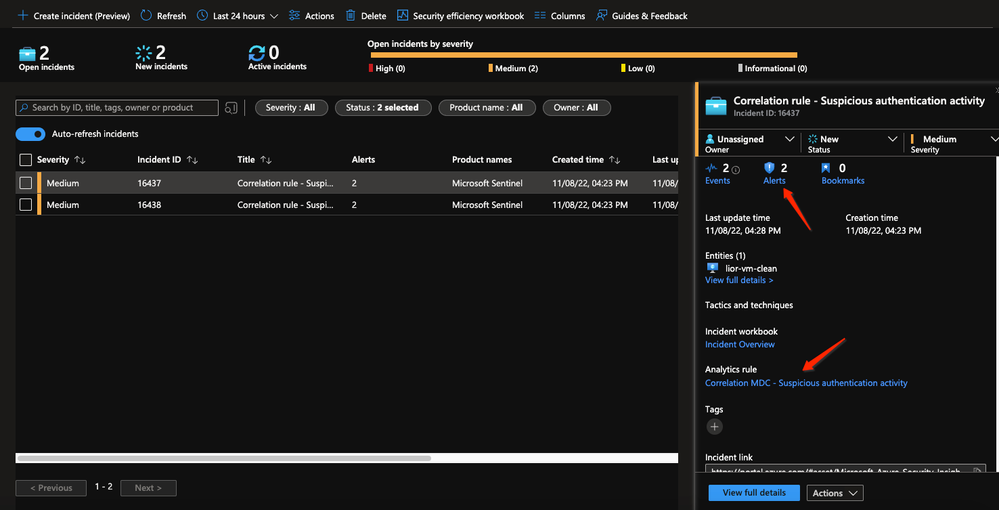Viewport: 999px width, 510px height.
Task: Click the Alerts link in details pane
Action: pos(774,181)
